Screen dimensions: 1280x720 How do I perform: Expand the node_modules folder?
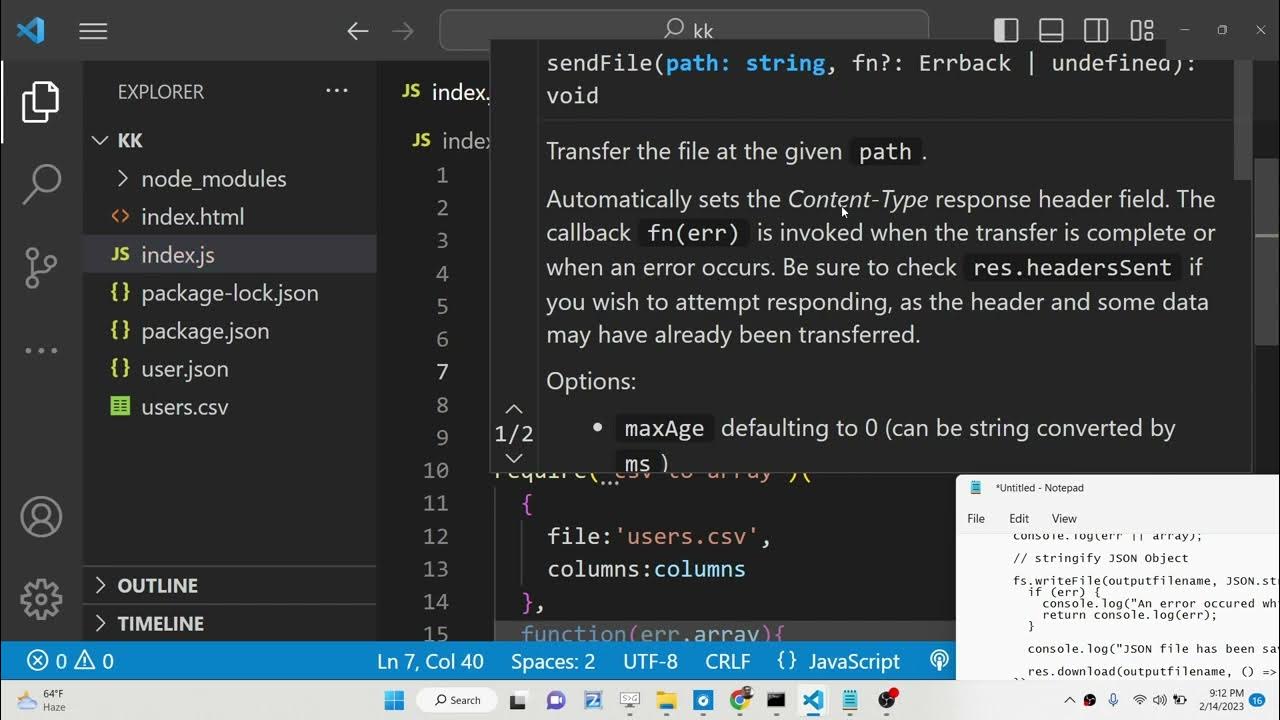213,179
